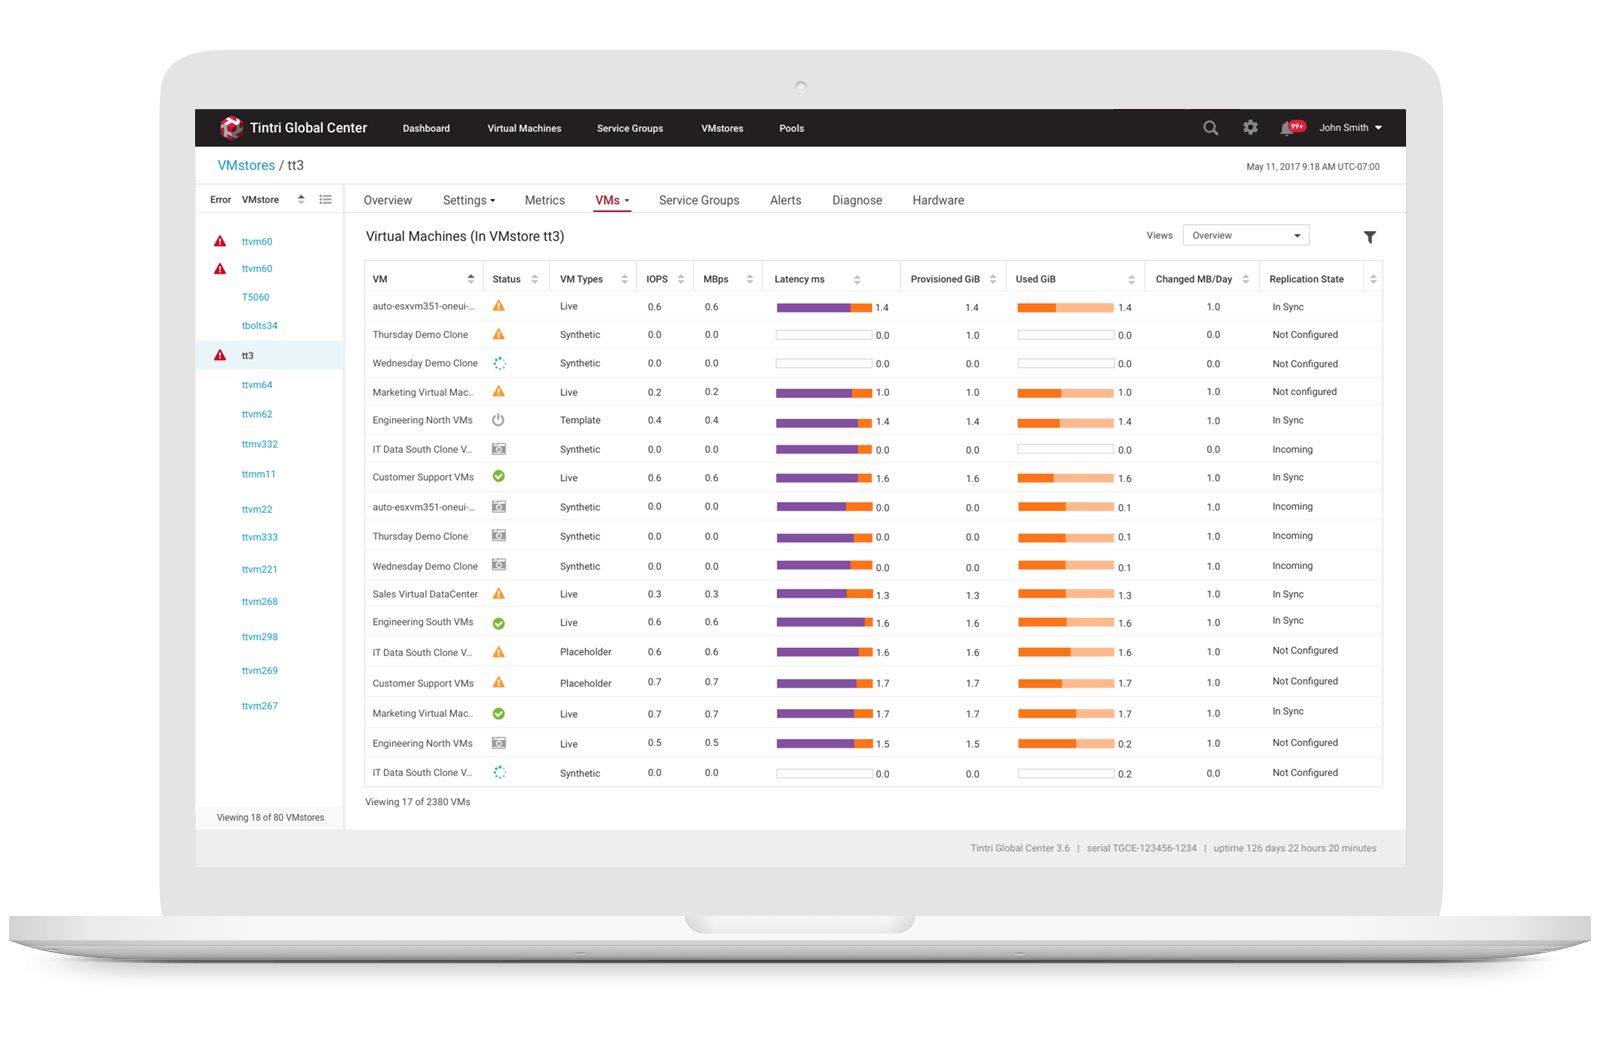Select tbolts34 in the VMstore list
The width and height of the screenshot is (1600, 1041).
260,326
